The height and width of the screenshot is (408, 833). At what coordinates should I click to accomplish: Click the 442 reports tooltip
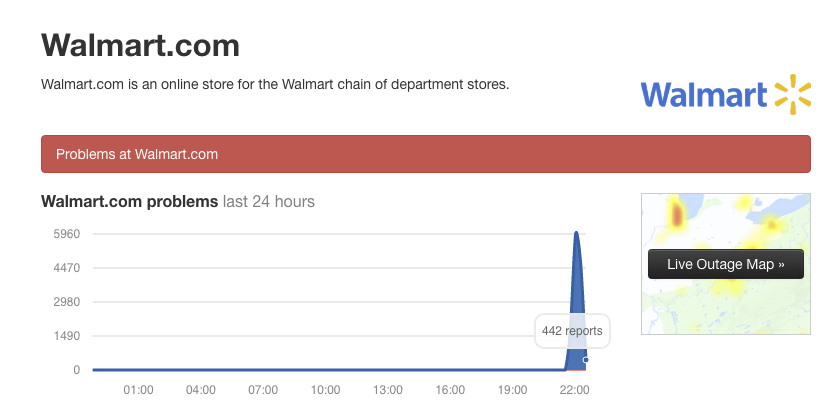[572, 330]
